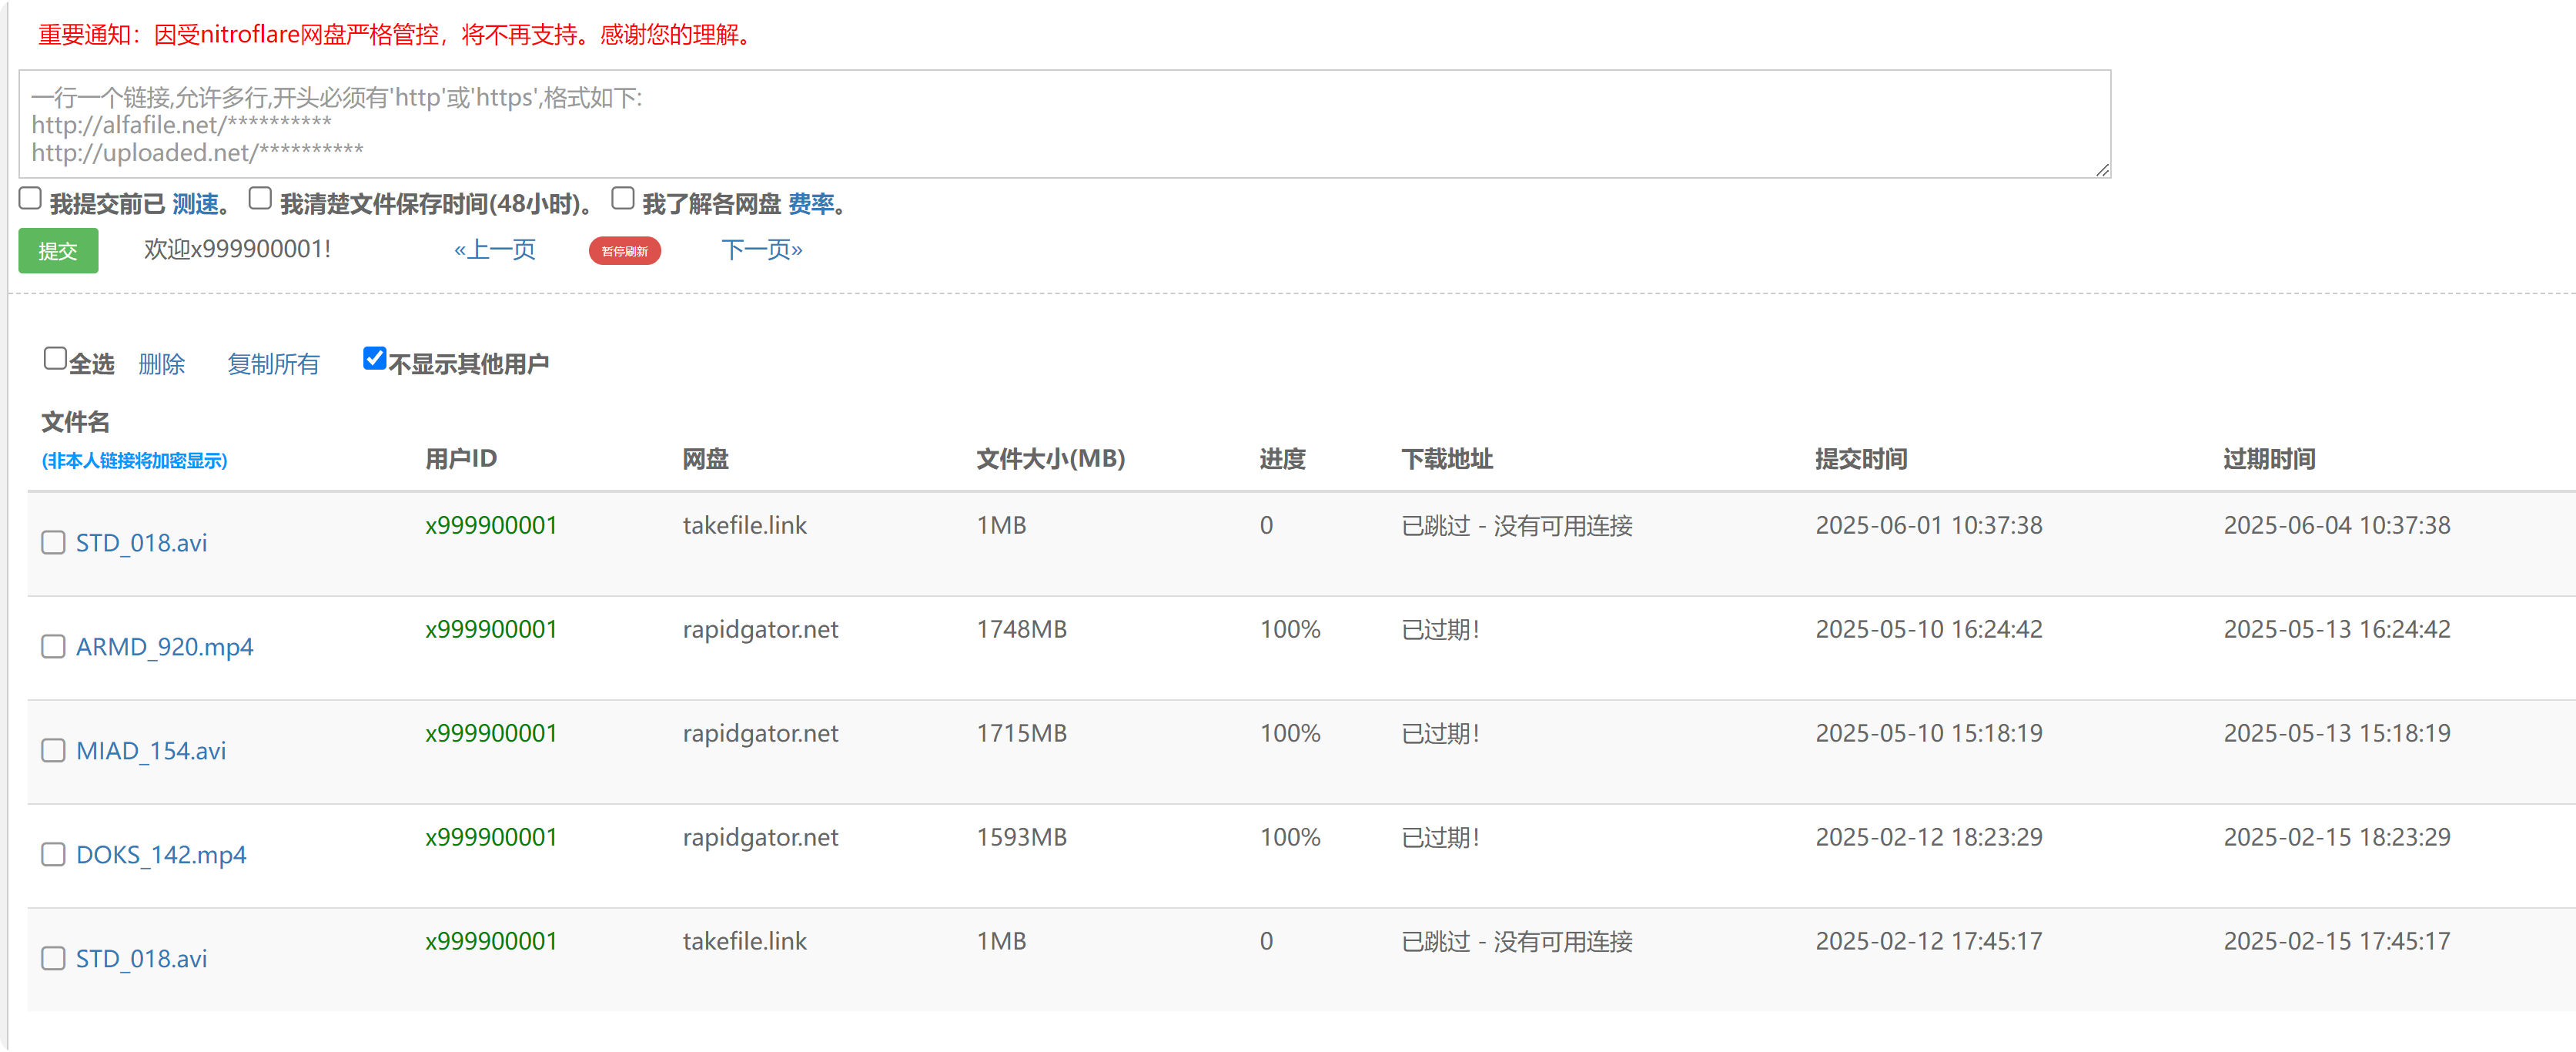The image size is (2576, 1052).
Task: Click the welcome text 欢迎x999900001!
Action: click(x=238, y=249)
